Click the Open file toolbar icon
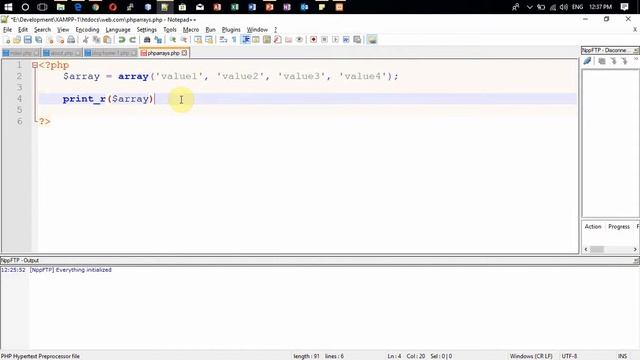 [x=17, y=40]
